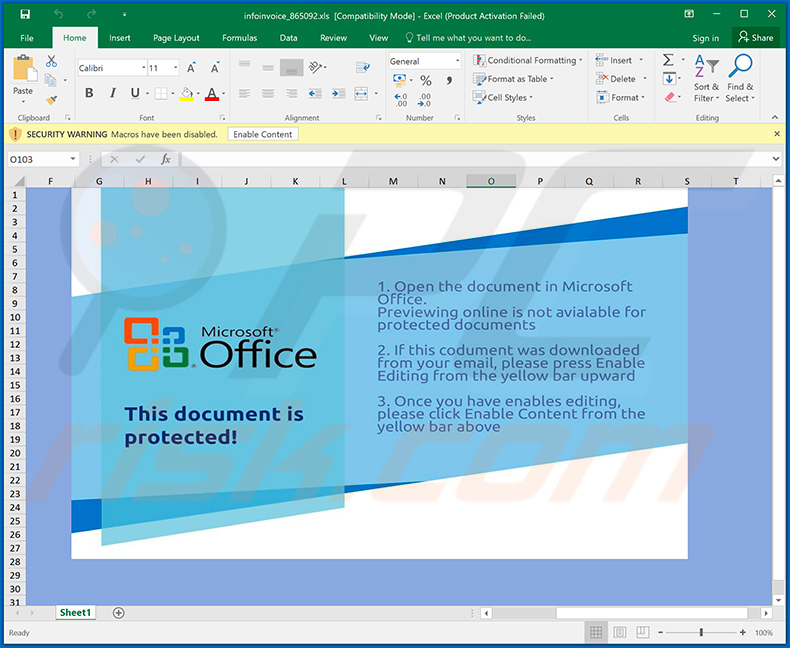Image resolution: width=790 pixels, height=648 pixels.
Task: Toggle Top Align in Alignment group
Action: coord(244,66)
